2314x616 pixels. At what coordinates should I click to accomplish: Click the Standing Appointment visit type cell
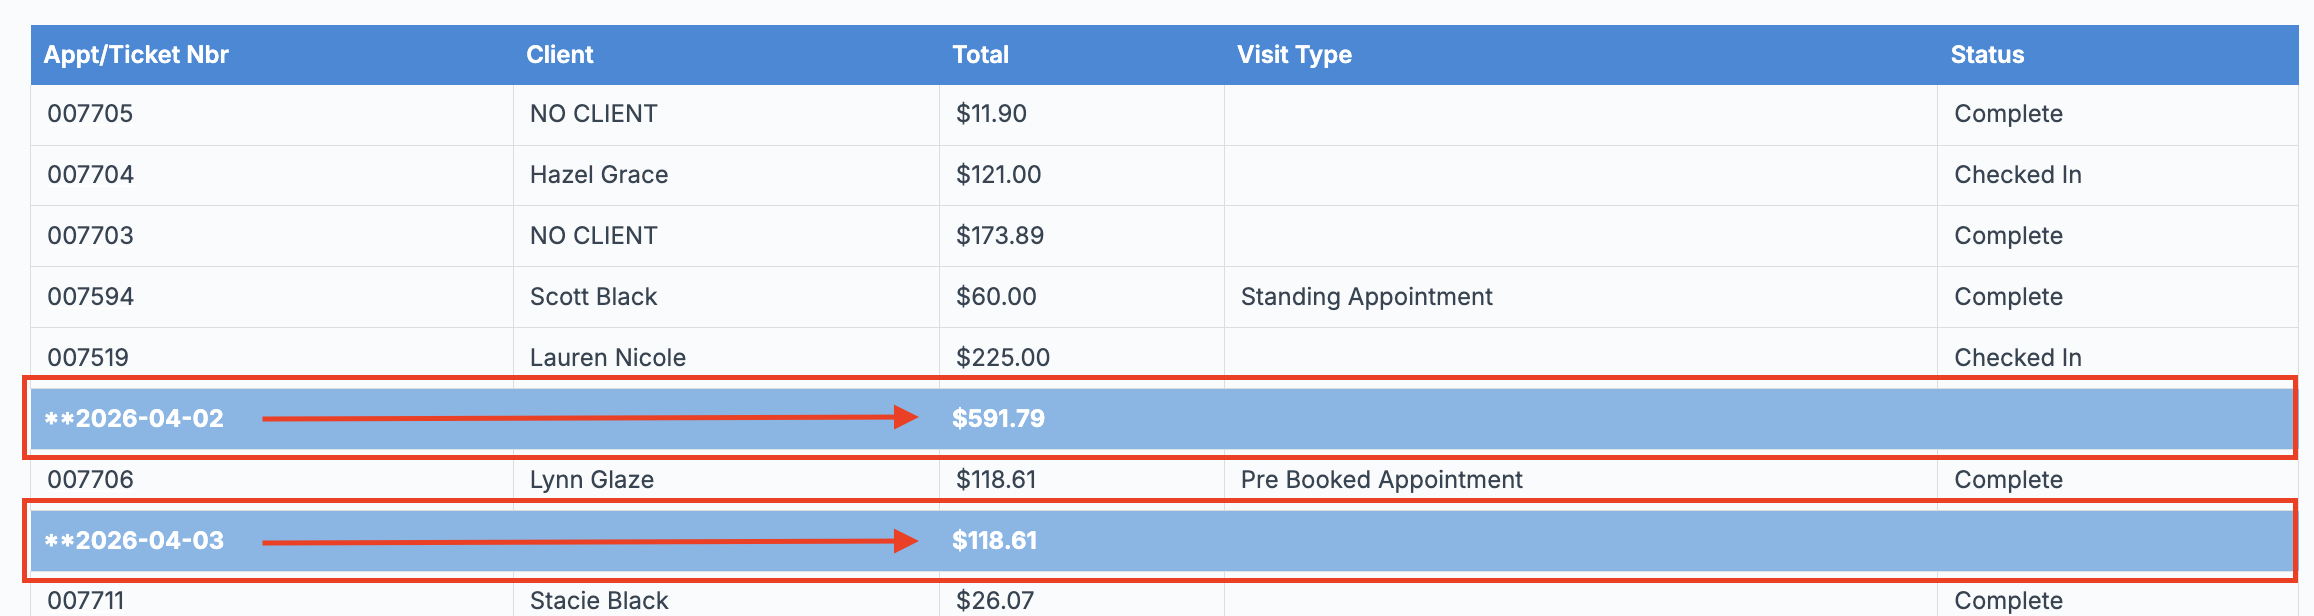click(x=1366, y=297)
